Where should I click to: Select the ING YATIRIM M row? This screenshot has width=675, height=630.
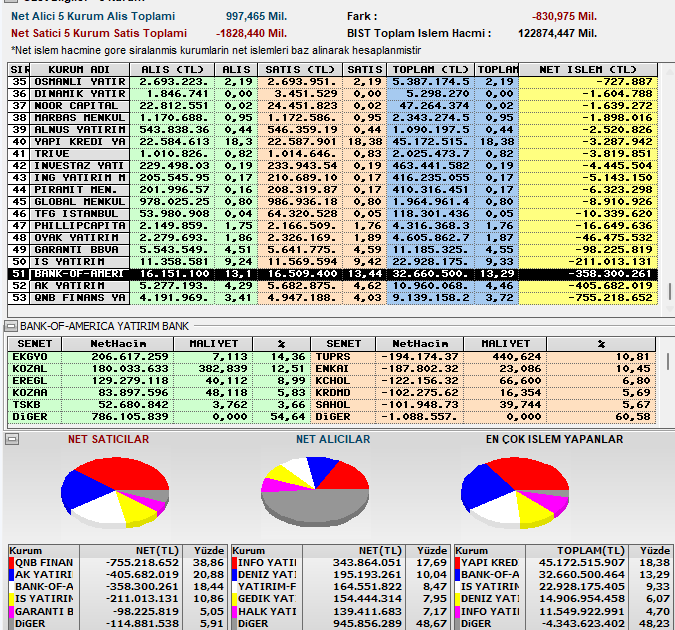click(x=332, y=178)
